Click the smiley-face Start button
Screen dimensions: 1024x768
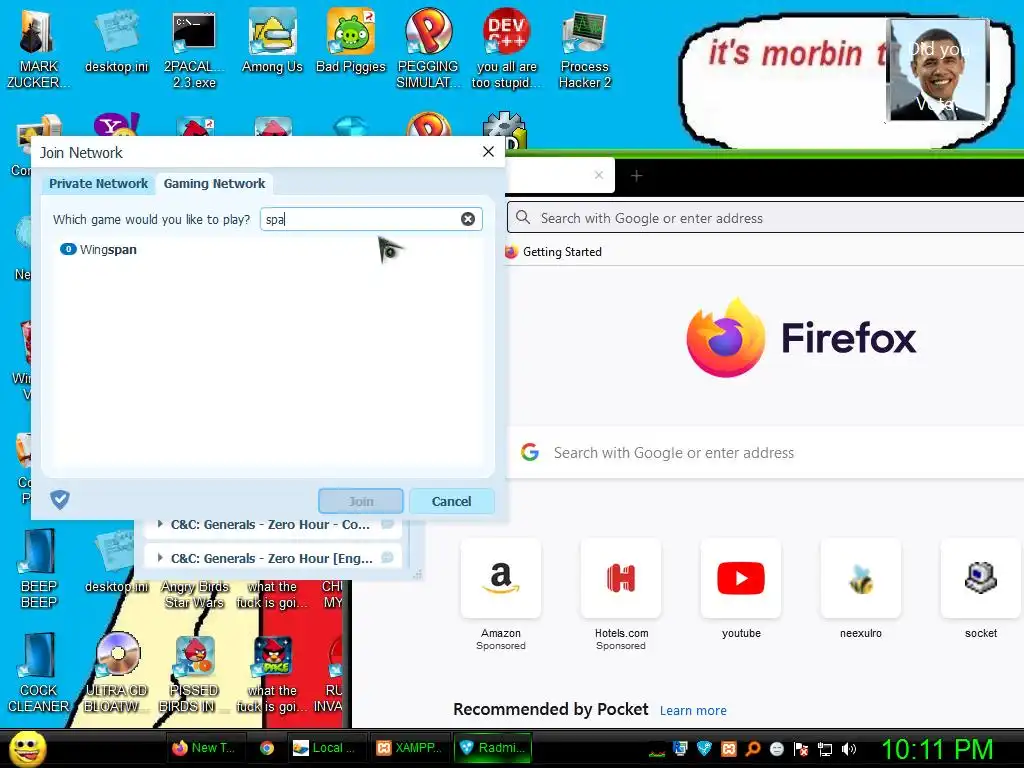pyautogui.click(x=27, y=748)
